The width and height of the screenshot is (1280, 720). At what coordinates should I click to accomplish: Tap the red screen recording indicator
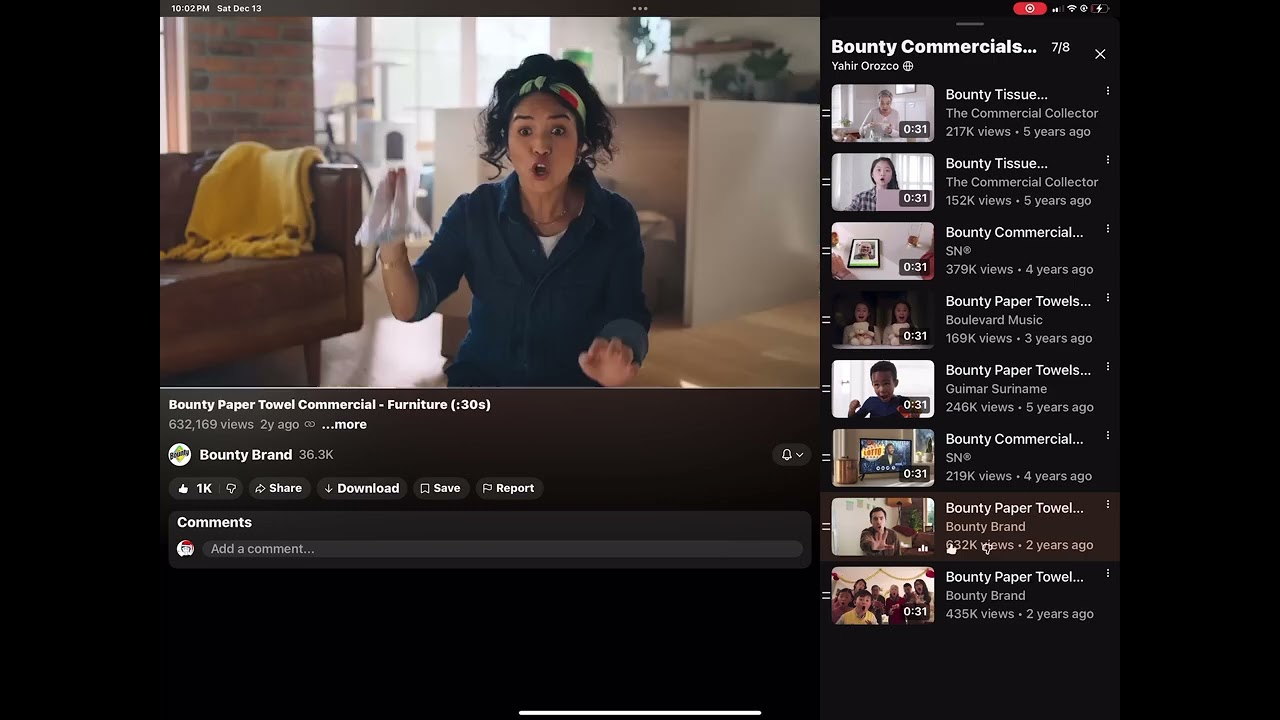[1030, 8]
